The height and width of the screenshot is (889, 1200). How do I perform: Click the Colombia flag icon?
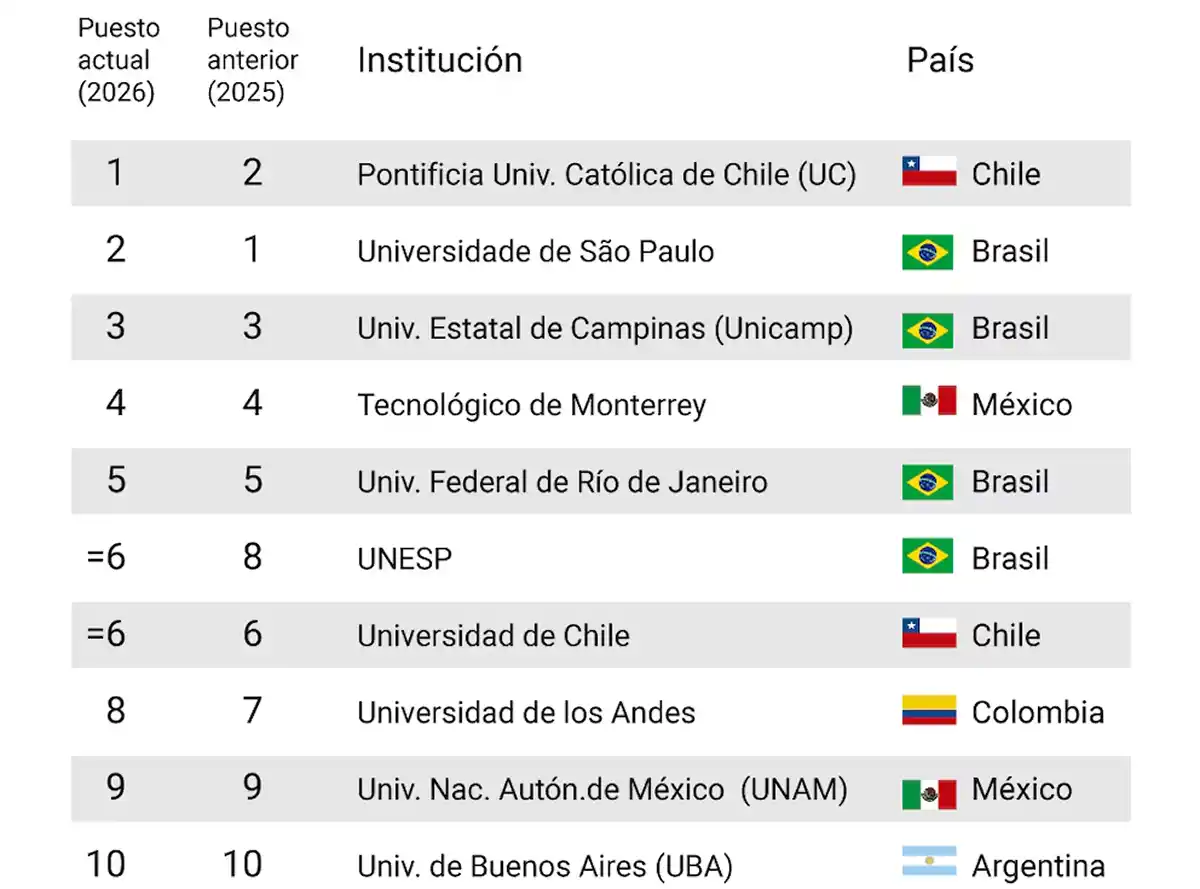[x=928, y=711]
